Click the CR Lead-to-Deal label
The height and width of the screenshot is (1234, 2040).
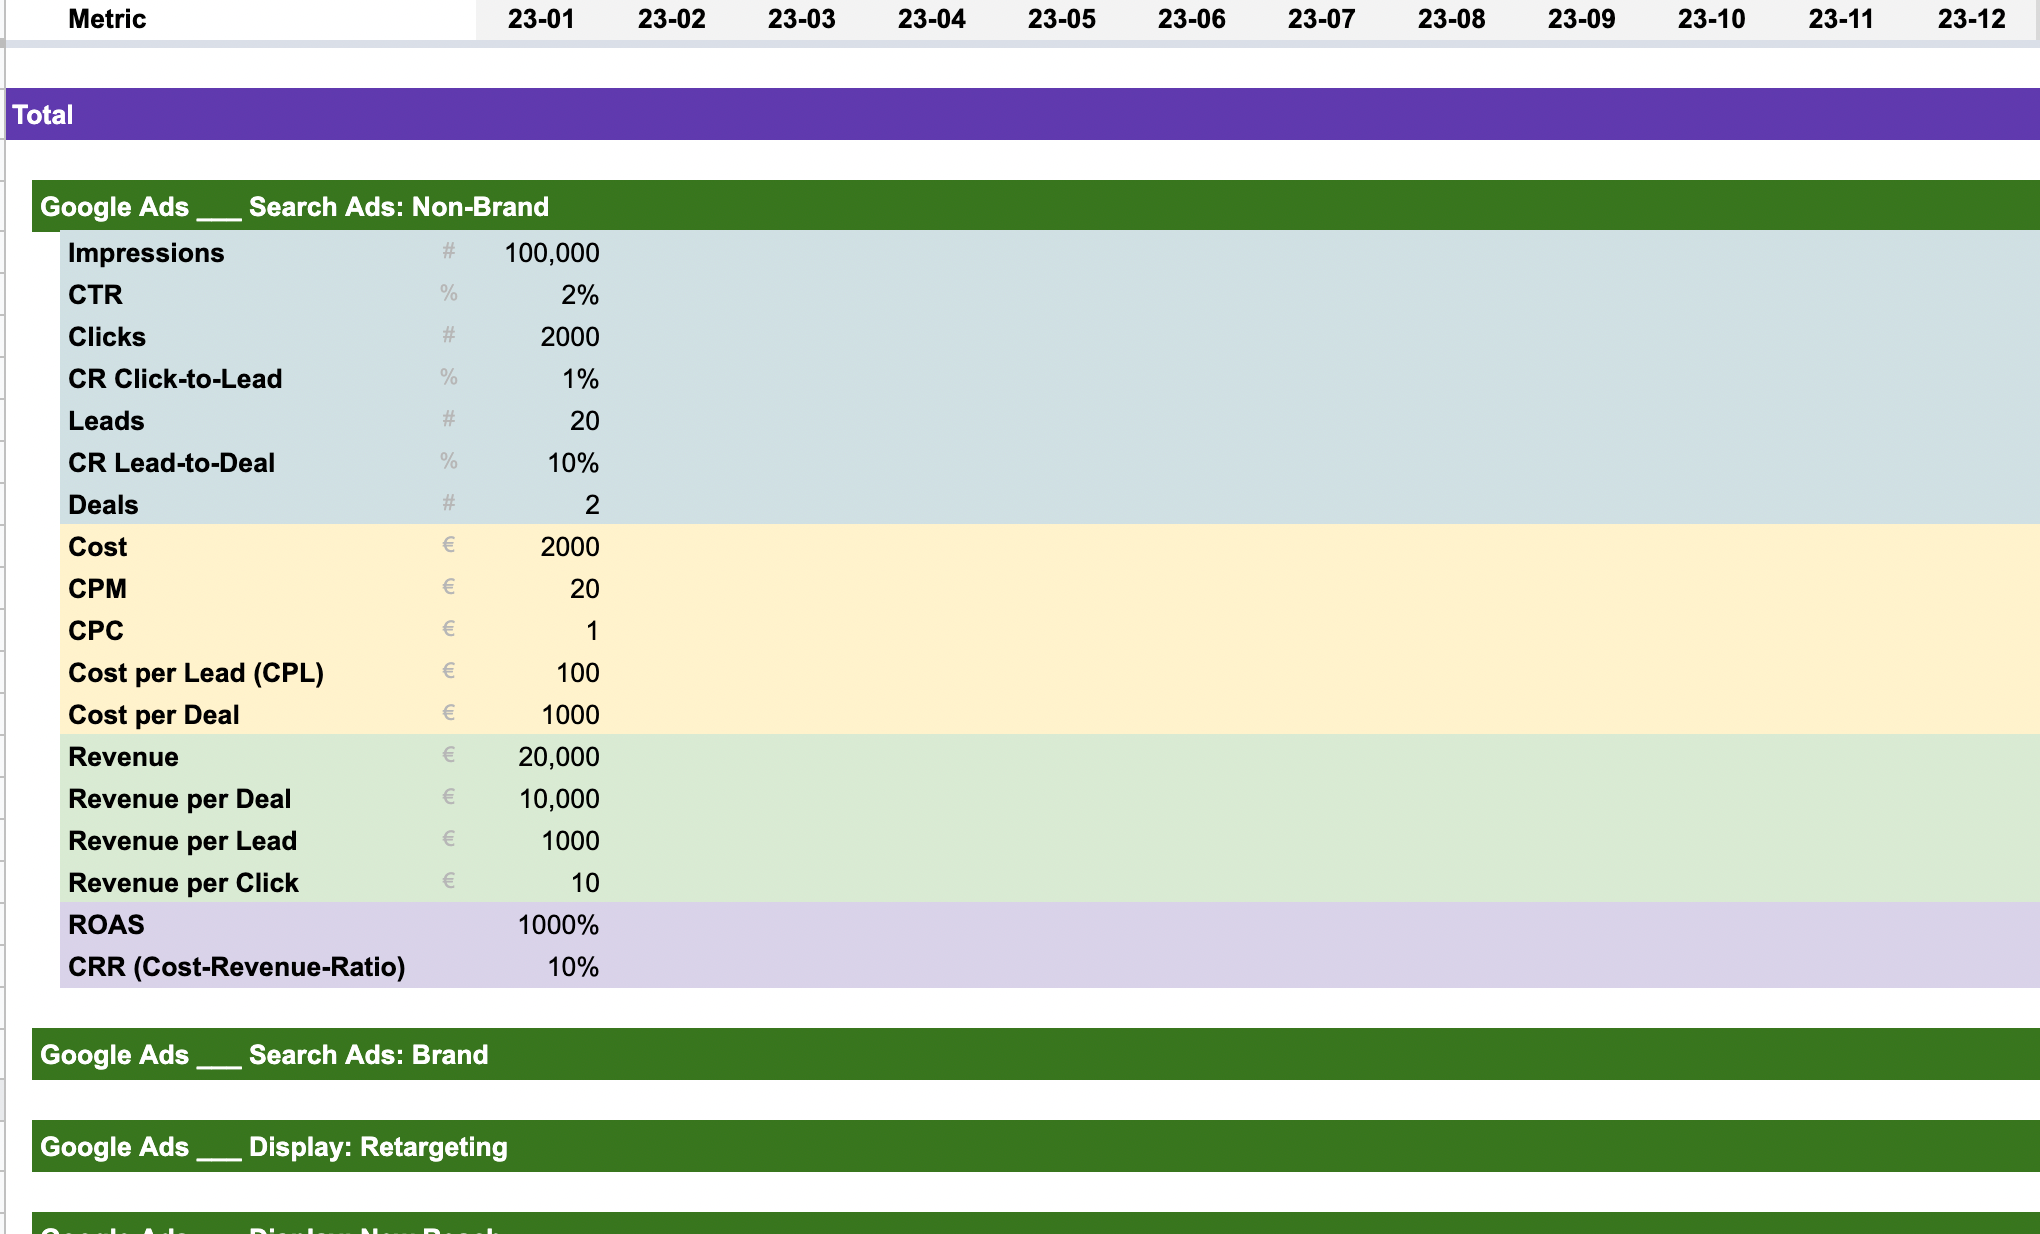coord(171,463)
